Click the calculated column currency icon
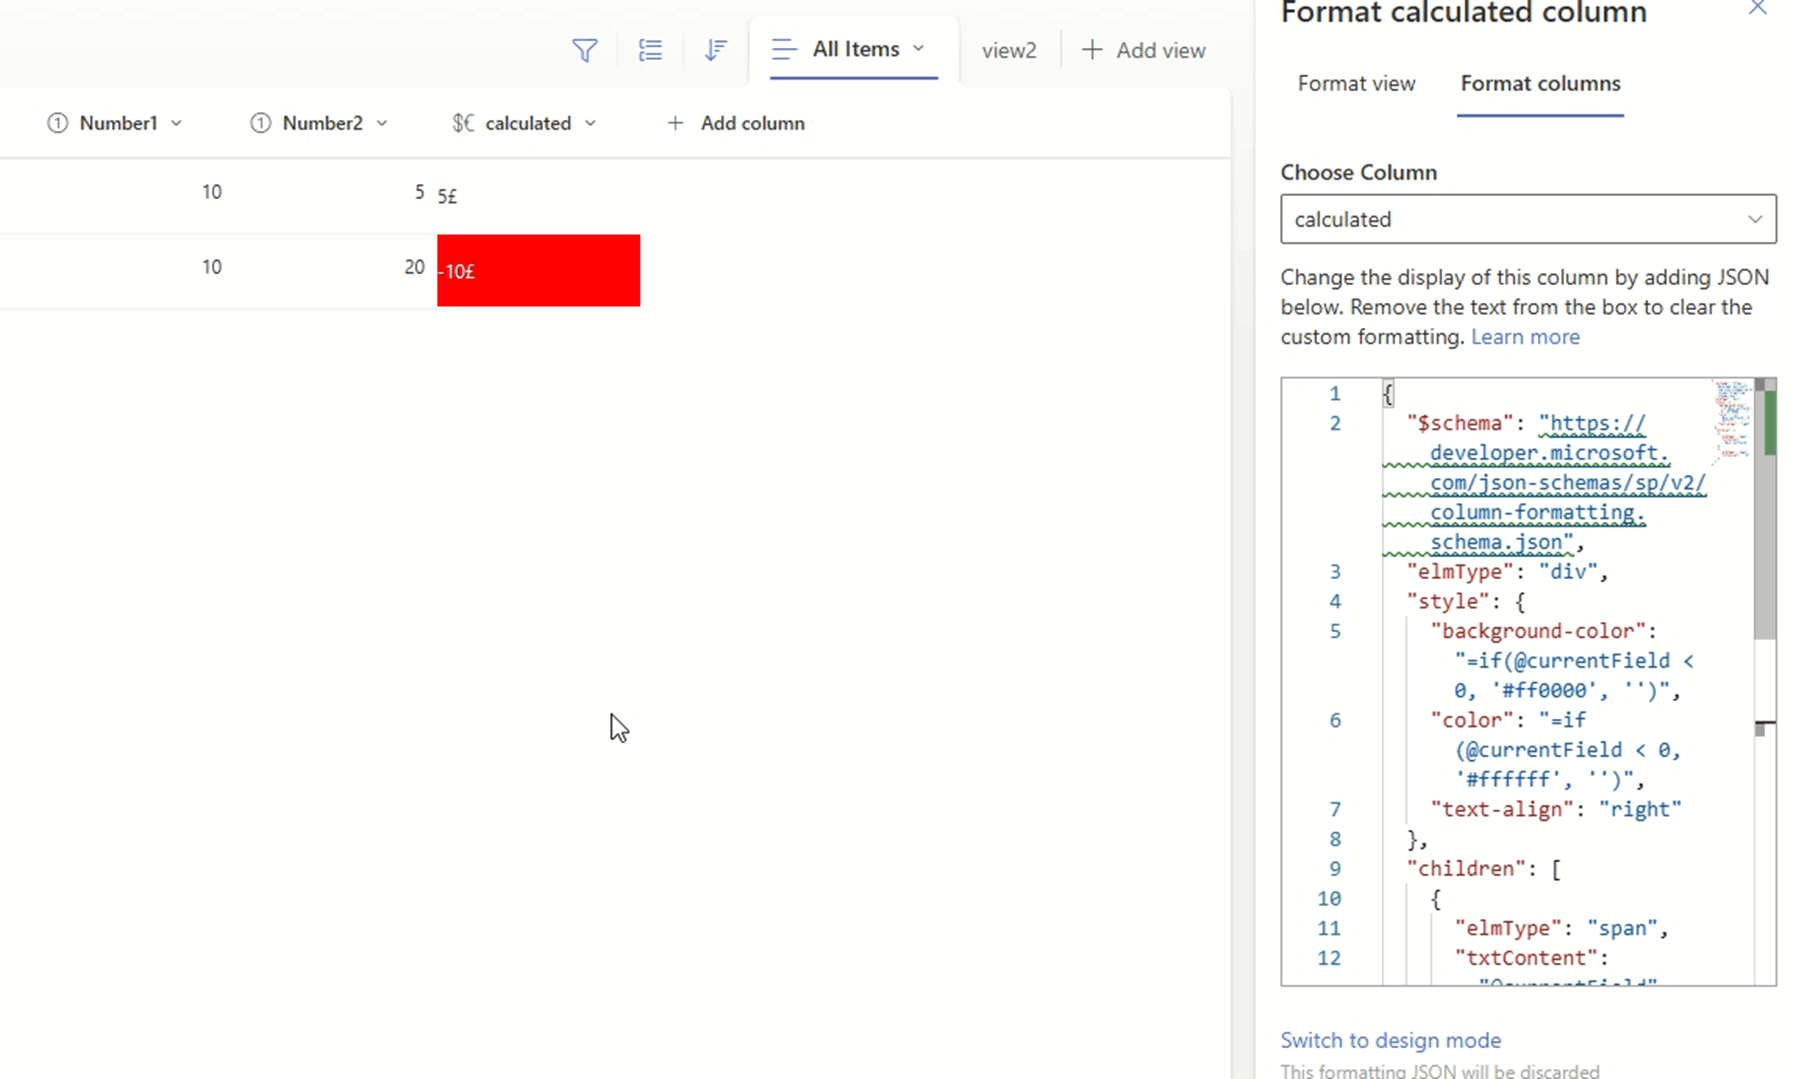Screen dimensions: 1796x1079 [x=463, y=123]
